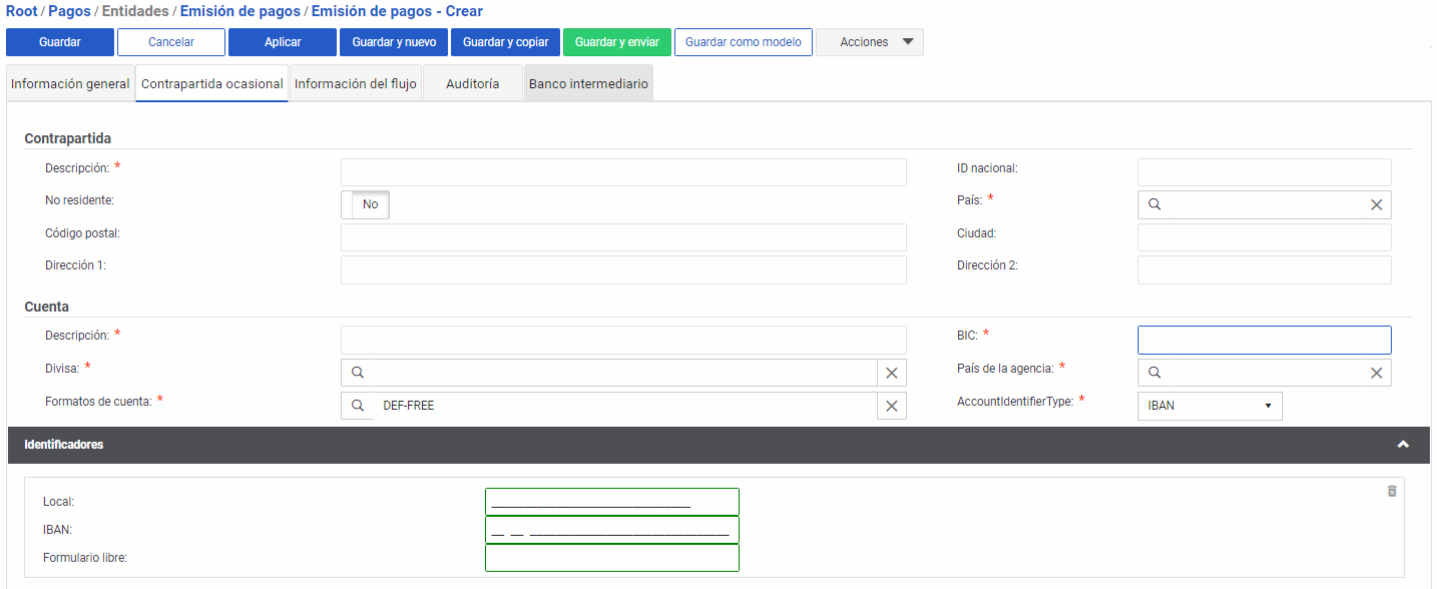Click the search icon in Divisa field
1437x589 pixels.
pos(357,373)
